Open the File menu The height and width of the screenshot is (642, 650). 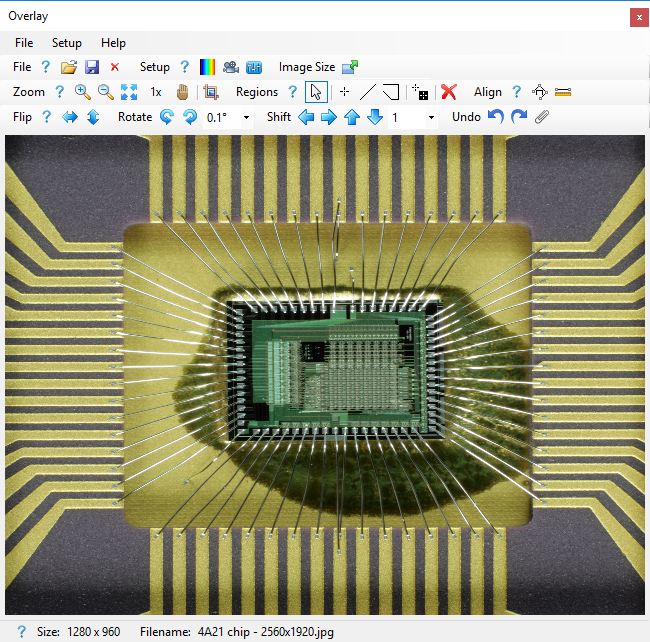pos(24,43)
